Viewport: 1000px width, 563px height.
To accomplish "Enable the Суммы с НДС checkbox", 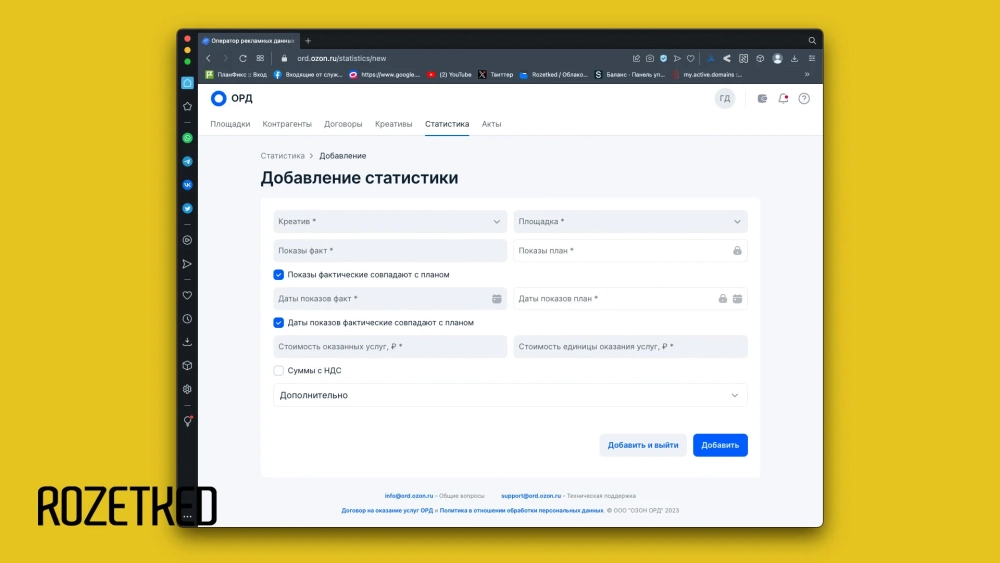I will click(x=279, y=371).
